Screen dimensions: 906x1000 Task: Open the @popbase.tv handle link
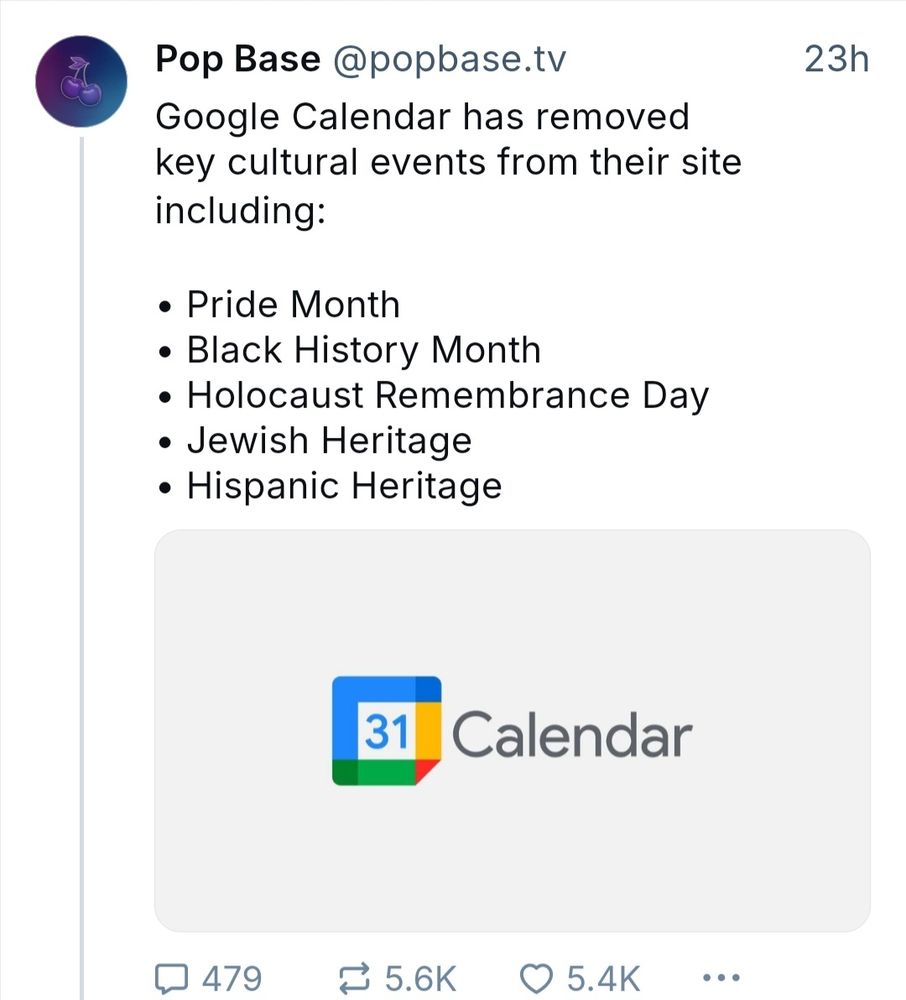(448, 59)
